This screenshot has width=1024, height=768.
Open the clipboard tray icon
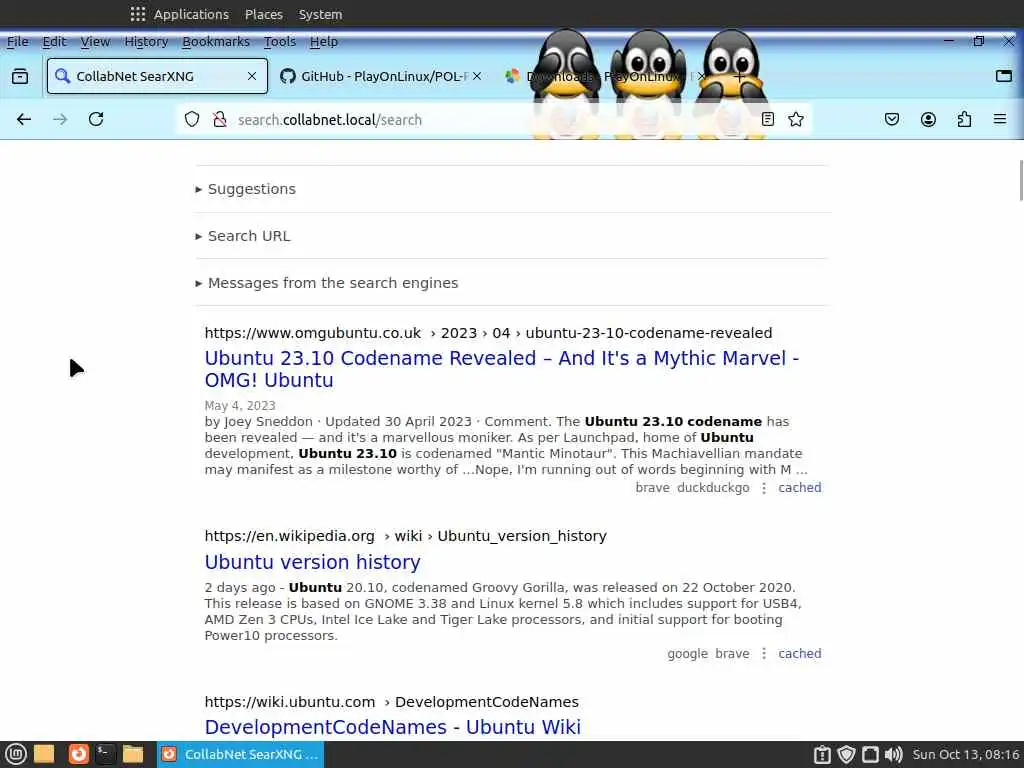tap(822, 754)
